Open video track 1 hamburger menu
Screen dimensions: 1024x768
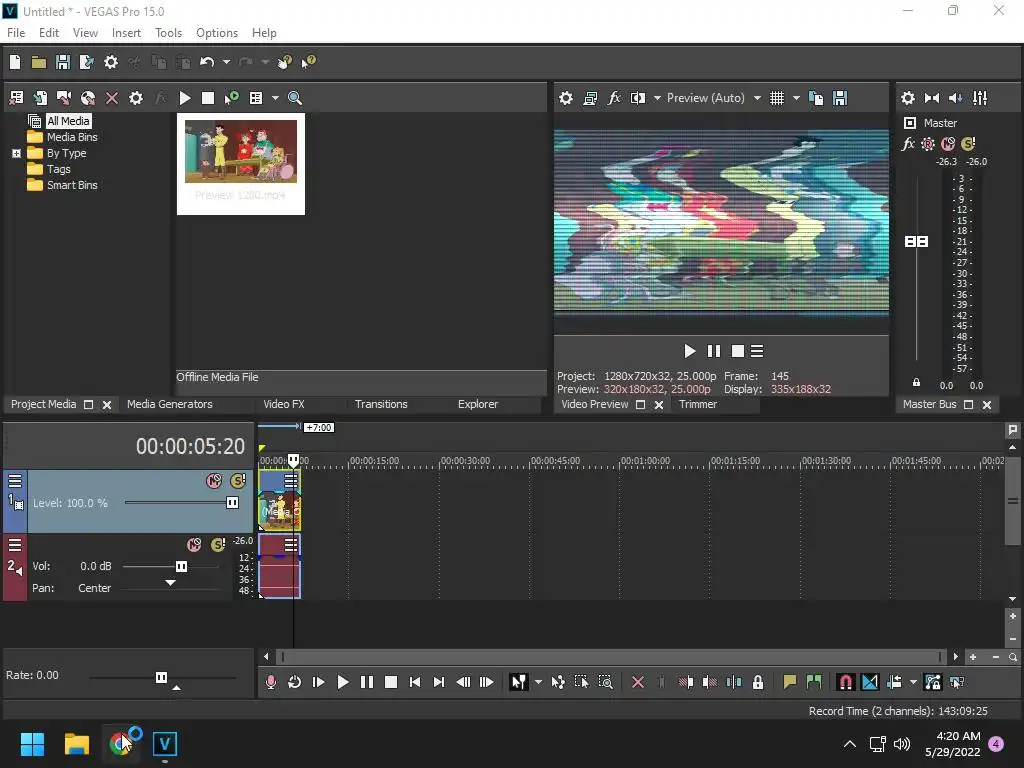pyautogui.click(x=15, y=481)
